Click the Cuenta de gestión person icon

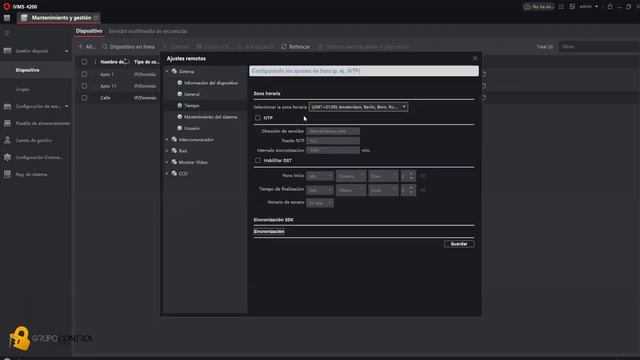pos(7,140)
